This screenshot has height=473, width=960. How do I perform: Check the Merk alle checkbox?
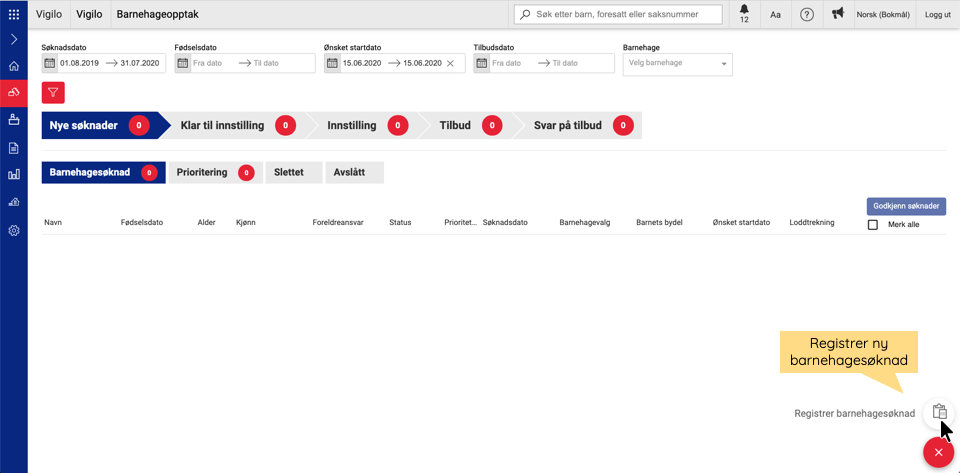873,225
